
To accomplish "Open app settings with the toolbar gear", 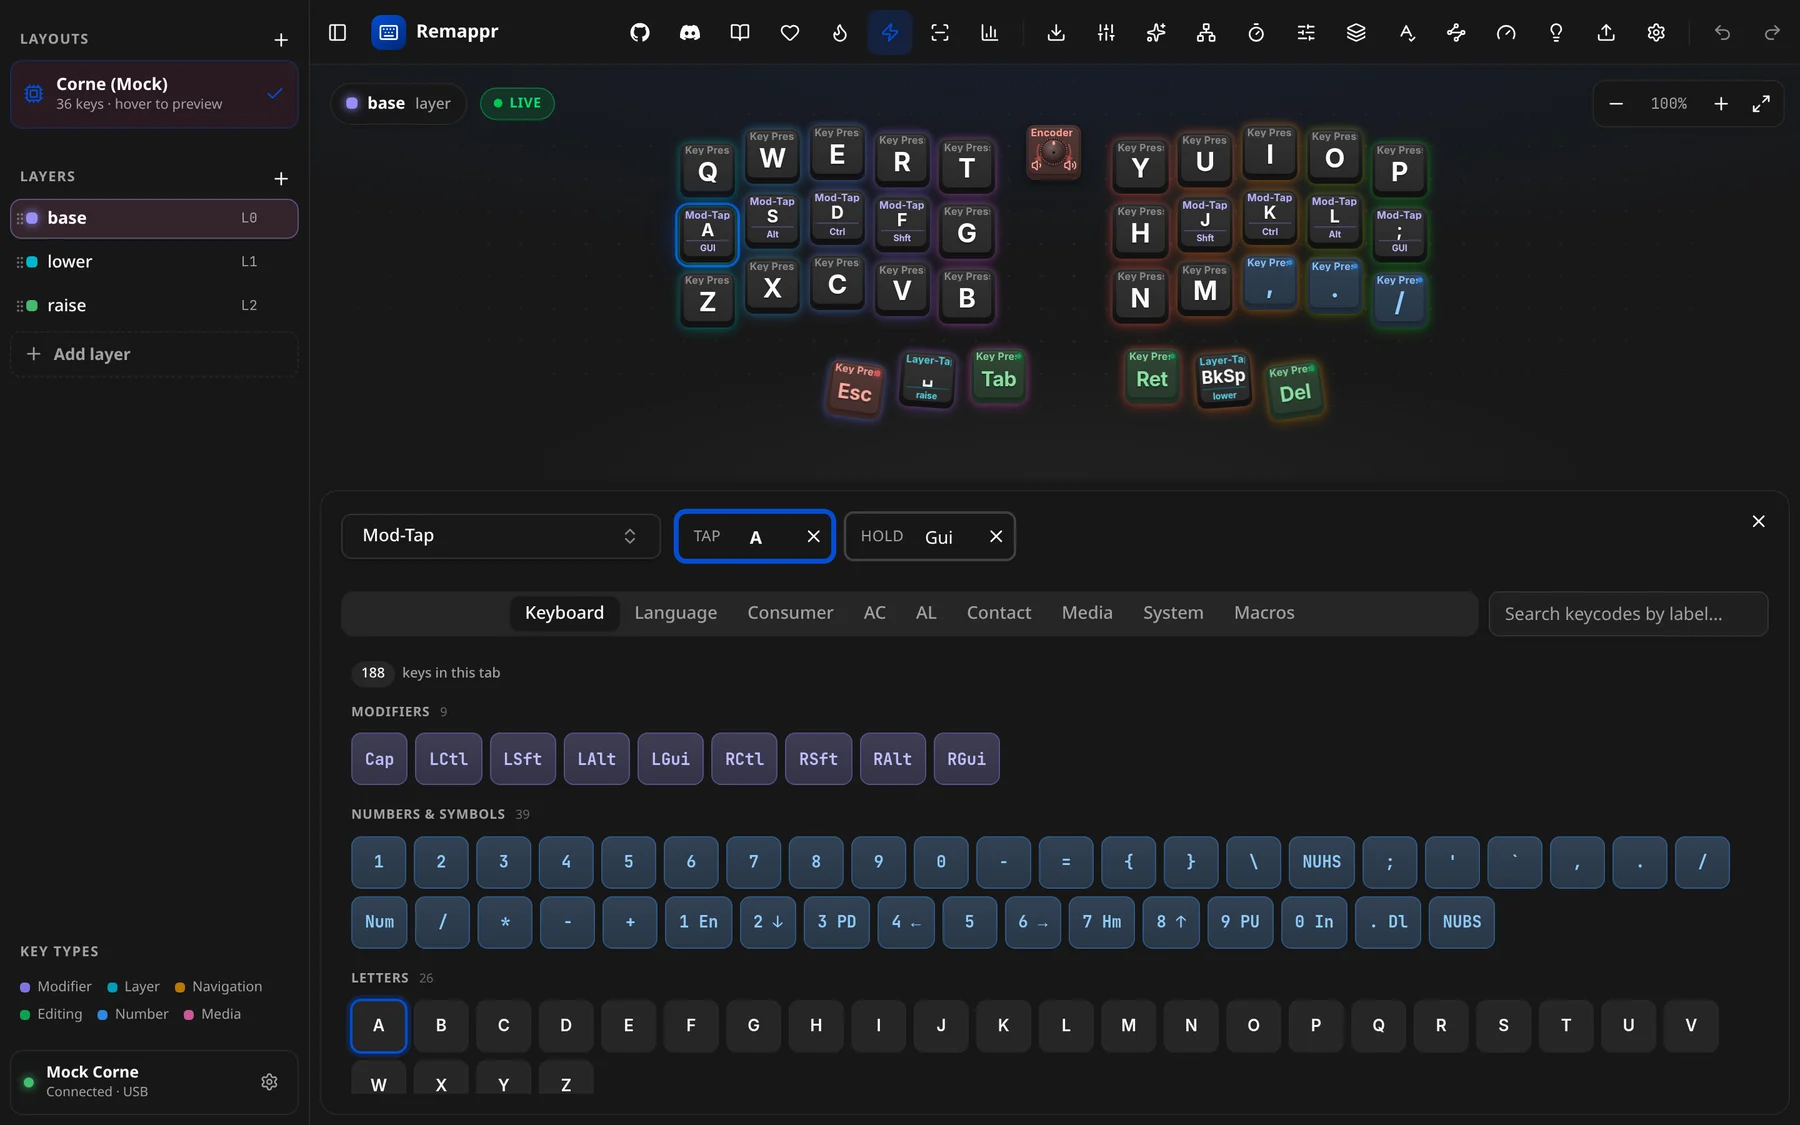I will [1656, 33].
